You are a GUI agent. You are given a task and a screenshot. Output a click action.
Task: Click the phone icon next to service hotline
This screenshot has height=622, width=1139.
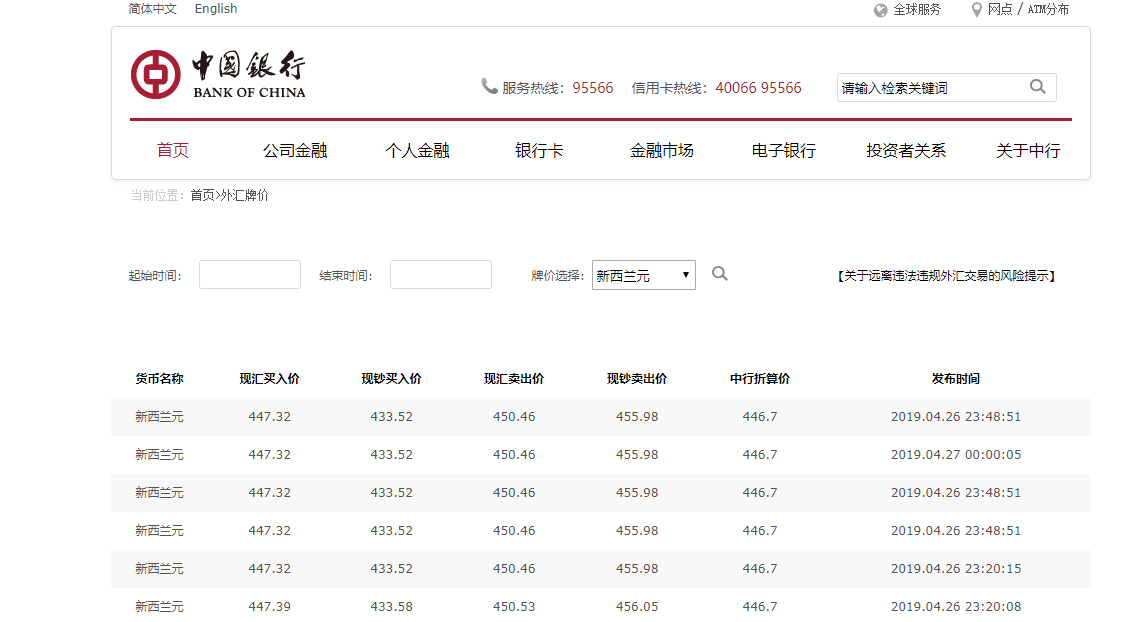point(489,87)
